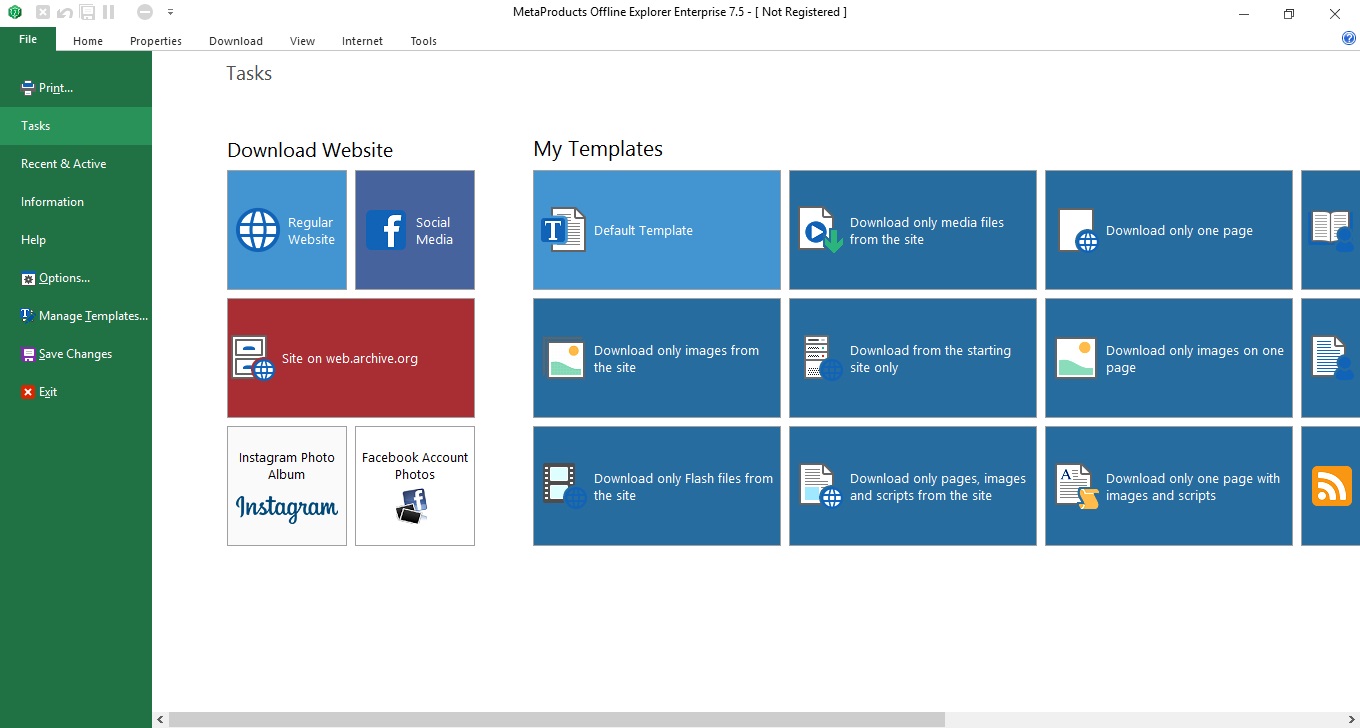
Task: Switch to the Home ribbon tab
Action: (x=88, y=41)
